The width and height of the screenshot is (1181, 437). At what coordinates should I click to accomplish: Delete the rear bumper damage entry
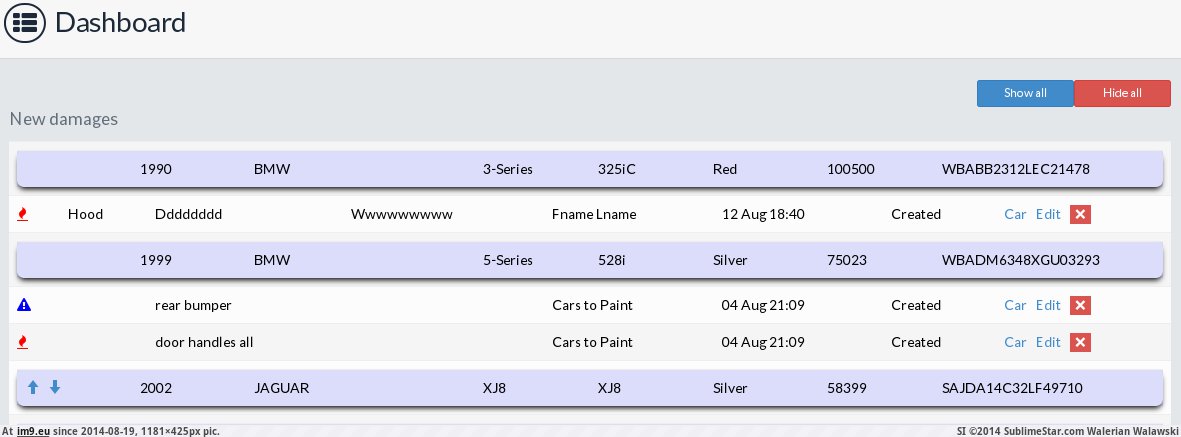click(1079, 305)
